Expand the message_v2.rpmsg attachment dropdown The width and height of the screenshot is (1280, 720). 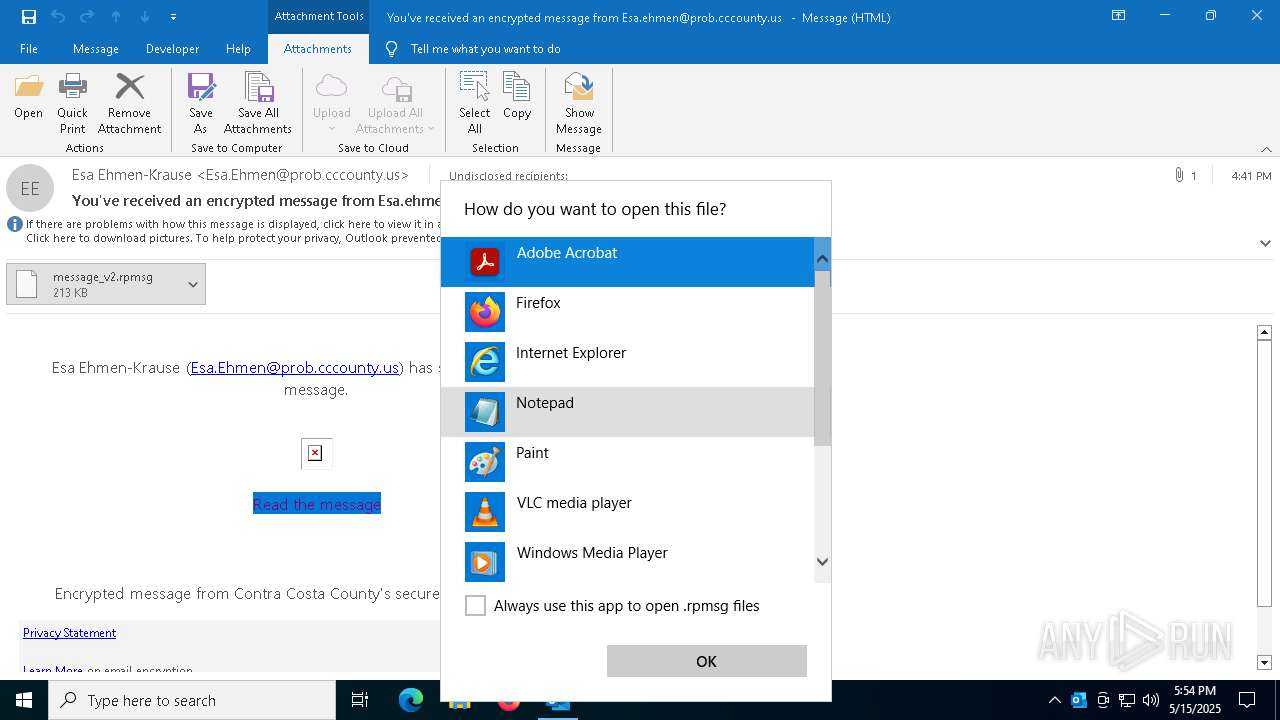point(193,284)
